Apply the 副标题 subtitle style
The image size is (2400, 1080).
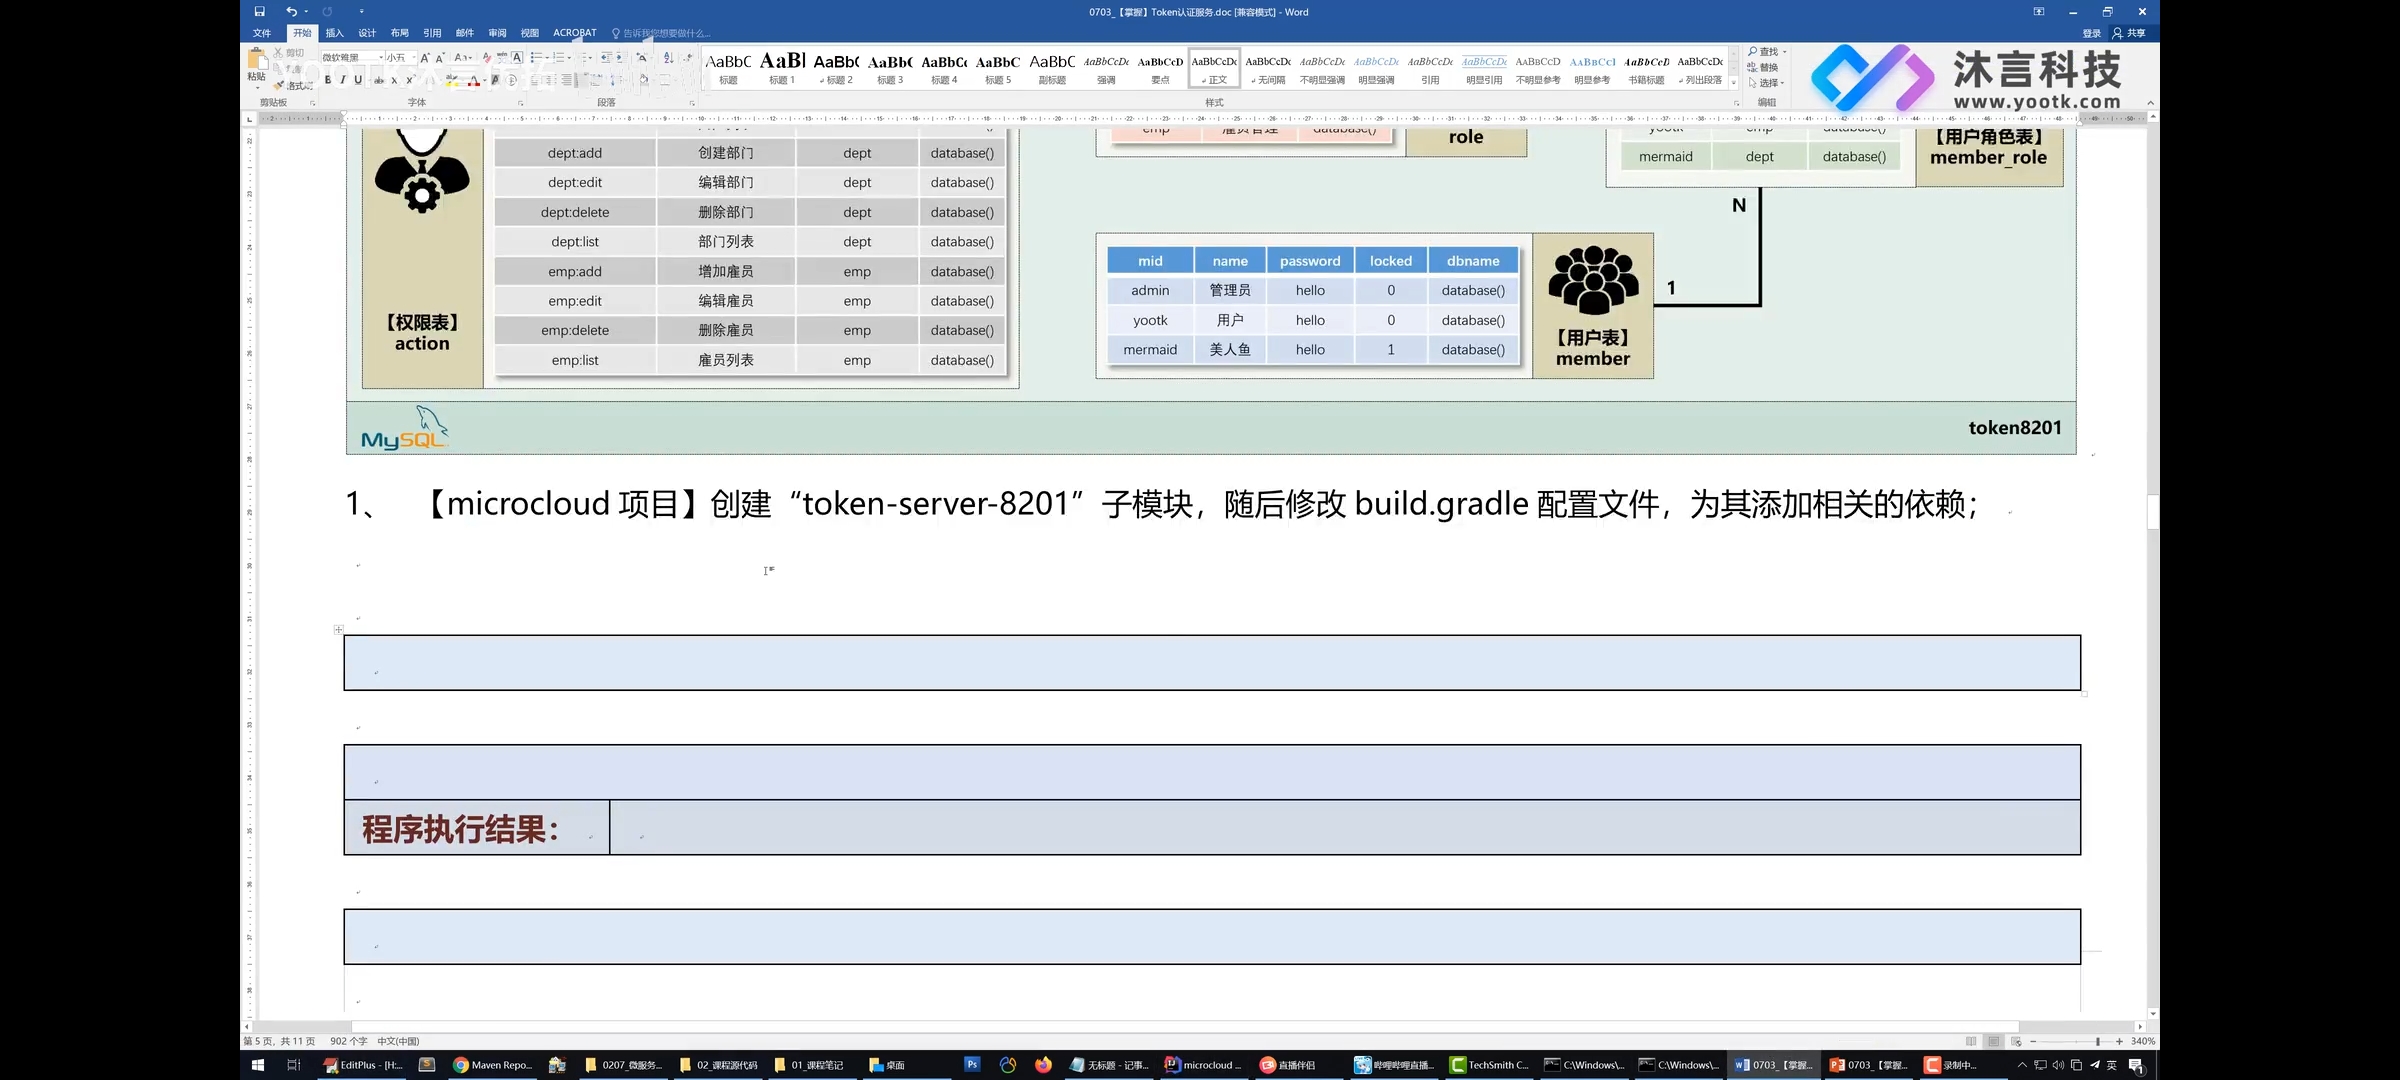(x=1052, y=68)
